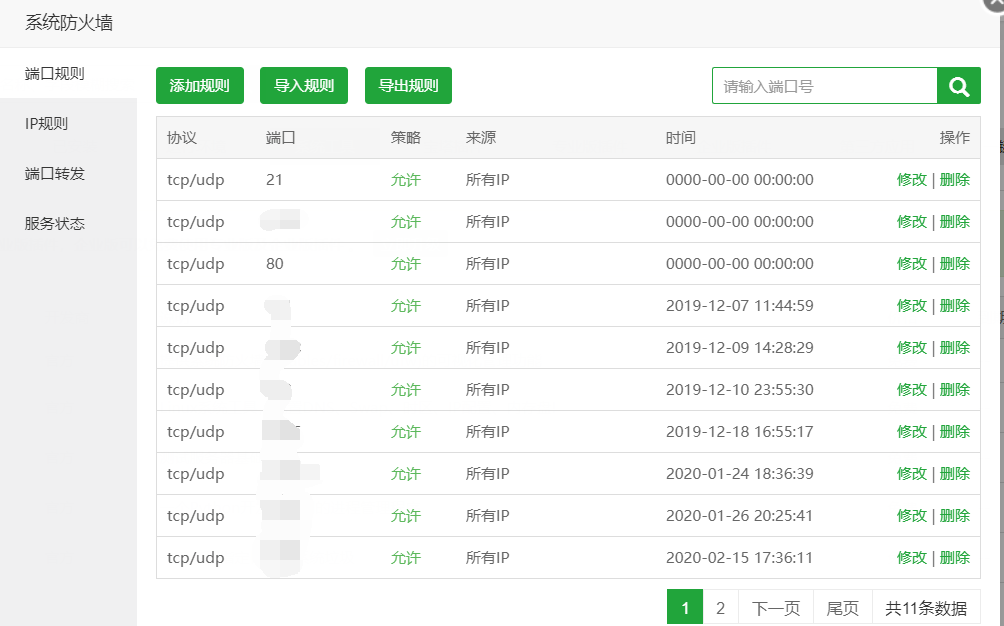Click the 操作 column header
This screenshot has width=1004, height=626.
[x=955, y=138]
